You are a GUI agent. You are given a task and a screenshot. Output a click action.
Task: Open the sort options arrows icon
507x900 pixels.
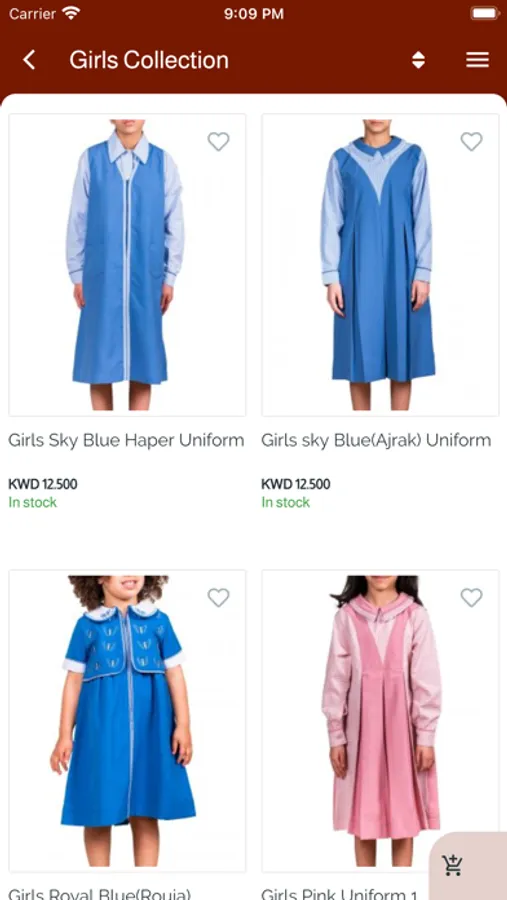point(419,60)
